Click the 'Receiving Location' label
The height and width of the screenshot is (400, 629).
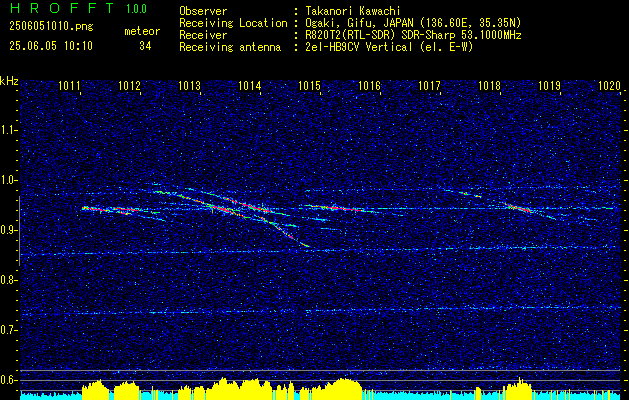tap(233, 23)
